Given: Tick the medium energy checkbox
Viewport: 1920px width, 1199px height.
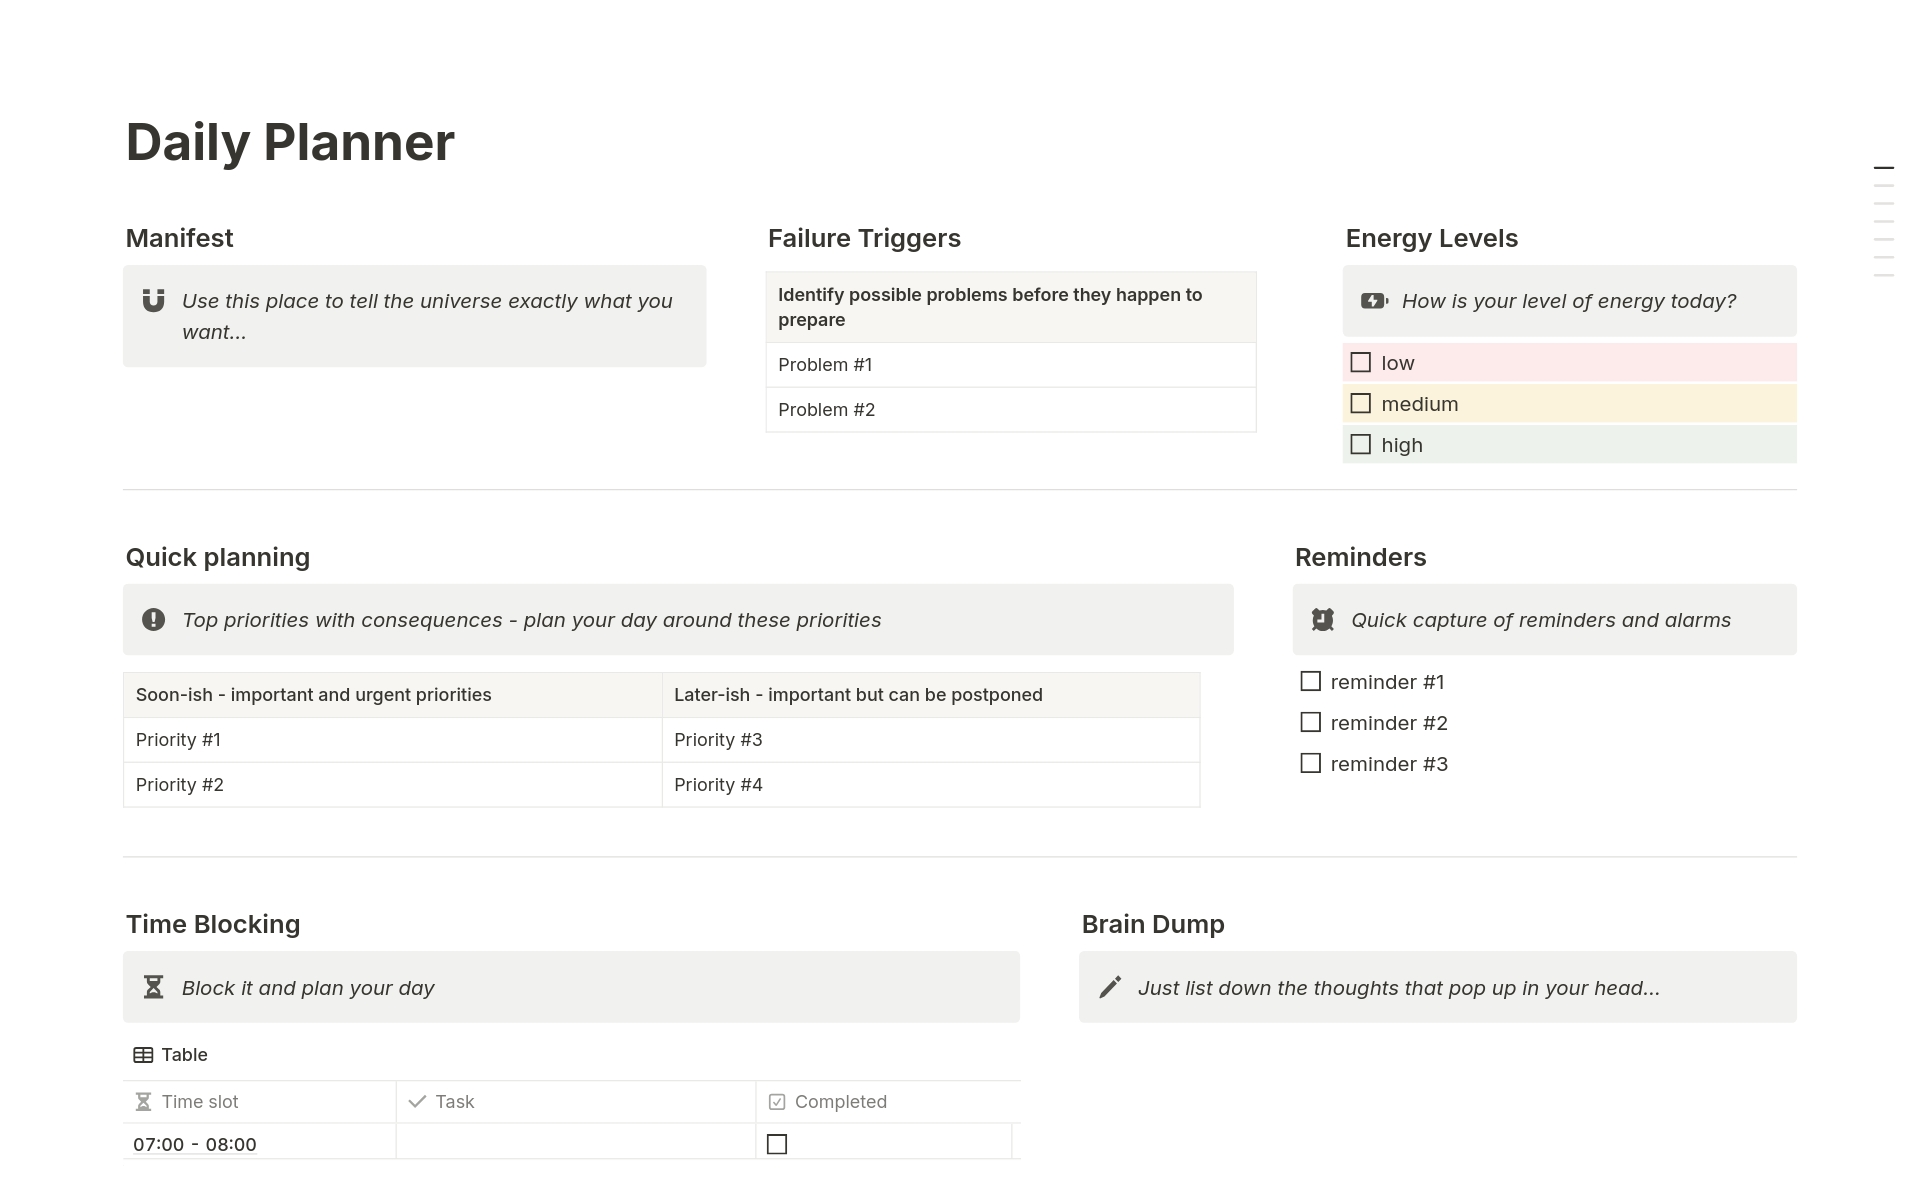Looking at the screenshot, I should pyautogui.click(x=1360, y=404).
